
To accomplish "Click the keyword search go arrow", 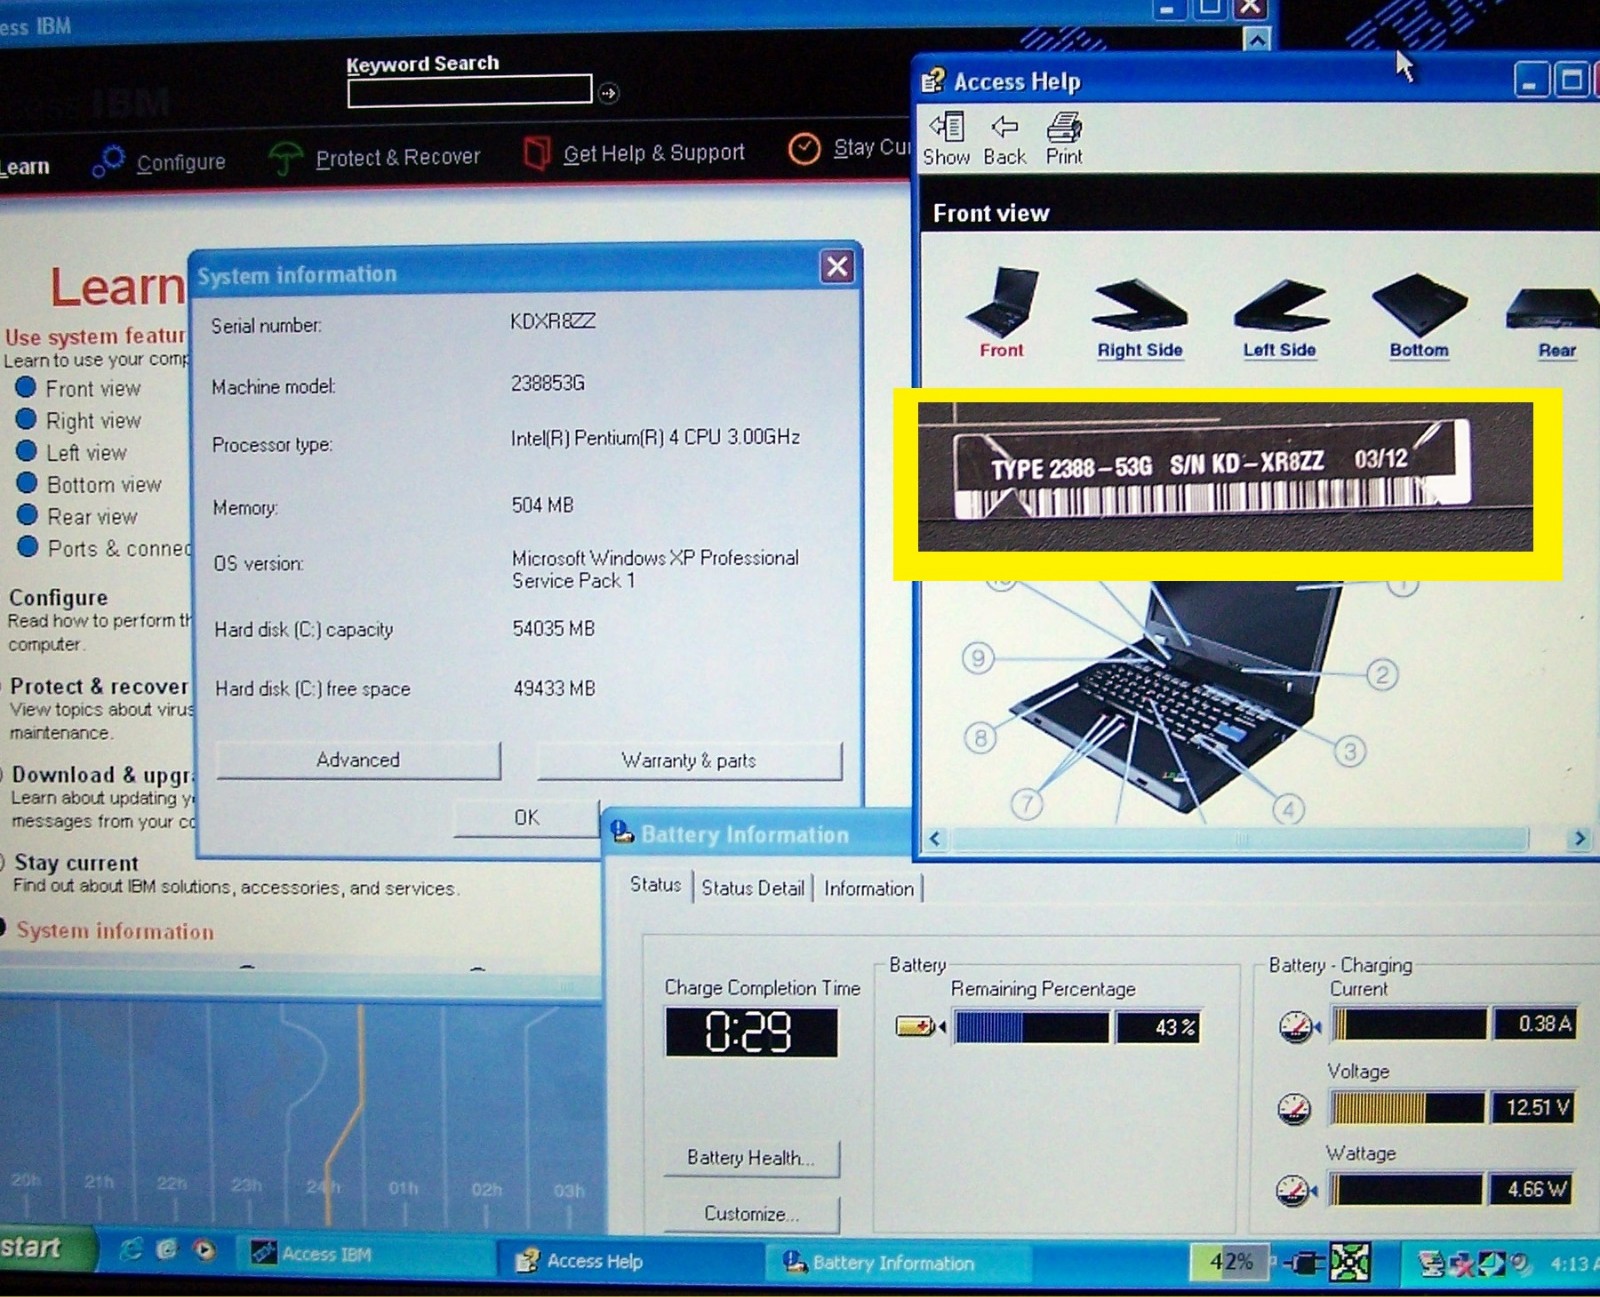I will click(x=608, y=93).
